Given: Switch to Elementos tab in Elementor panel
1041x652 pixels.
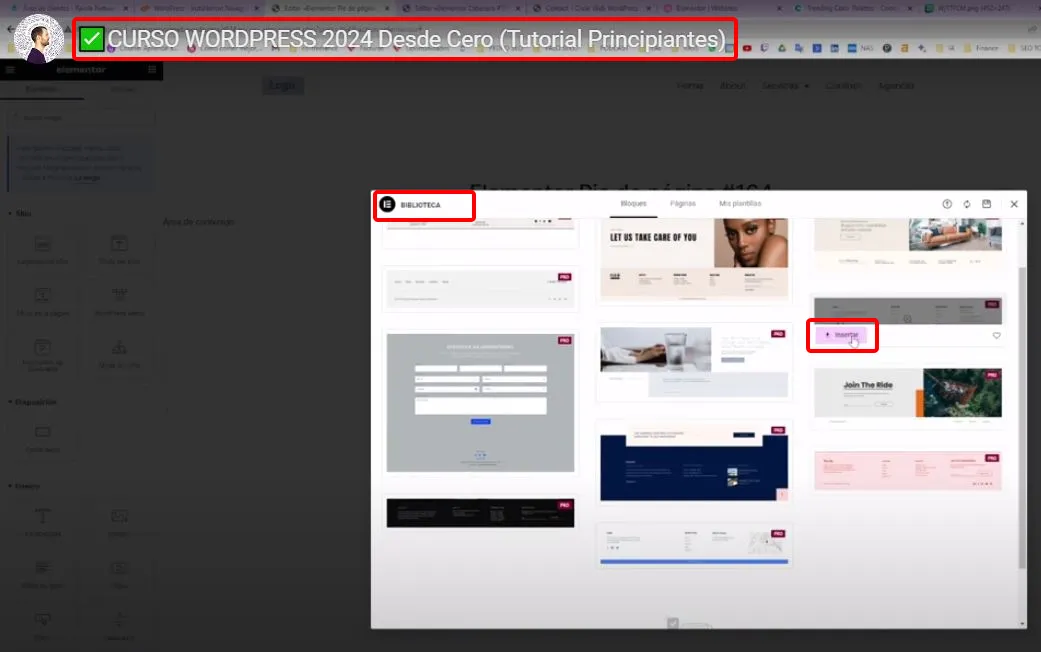Looking at the screenshot, I should click(x=41, y=89).
